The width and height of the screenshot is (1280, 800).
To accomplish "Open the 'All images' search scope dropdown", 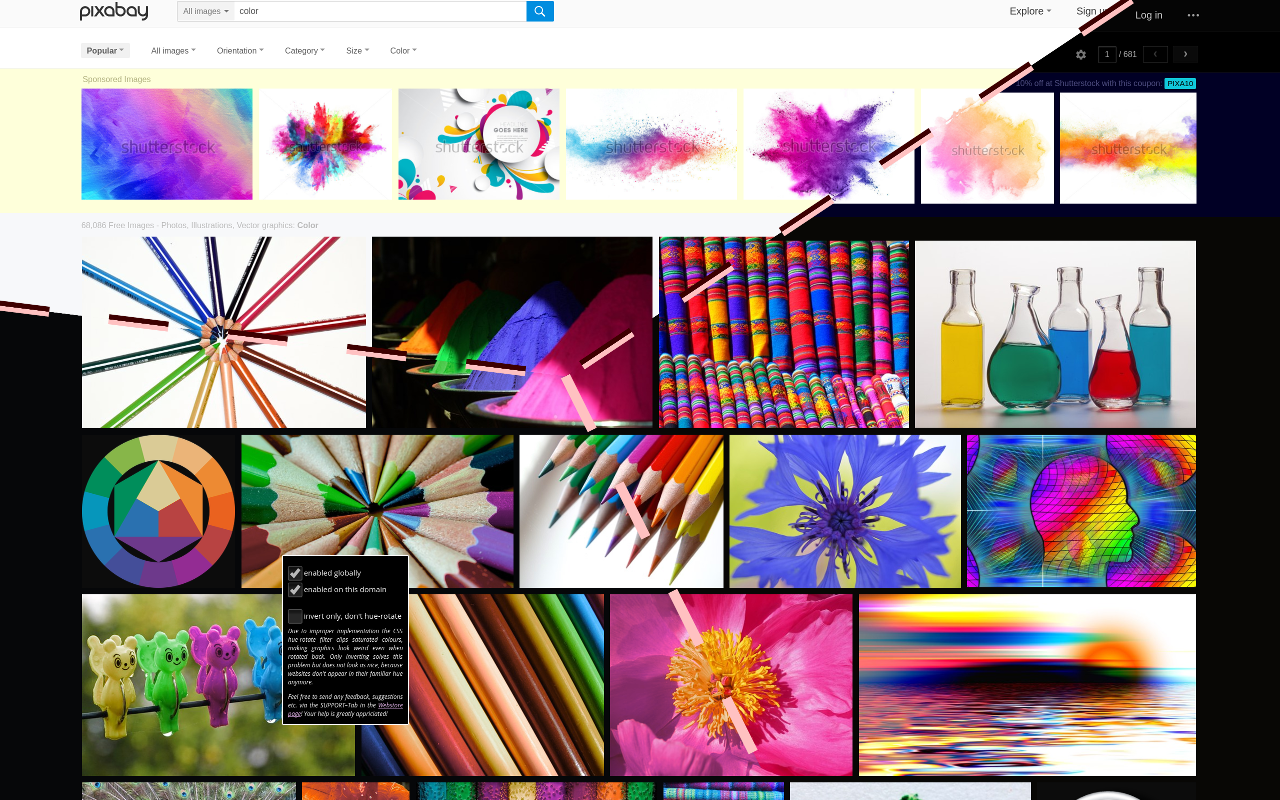I will coord(206,11).
